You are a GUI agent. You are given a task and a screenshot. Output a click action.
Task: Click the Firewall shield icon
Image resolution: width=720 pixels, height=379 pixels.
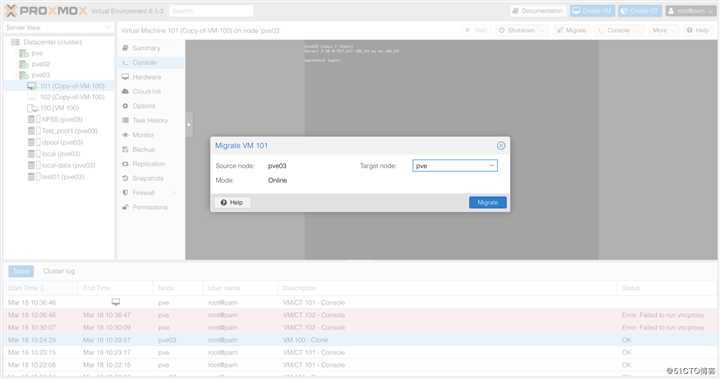(x=125, y=192)
